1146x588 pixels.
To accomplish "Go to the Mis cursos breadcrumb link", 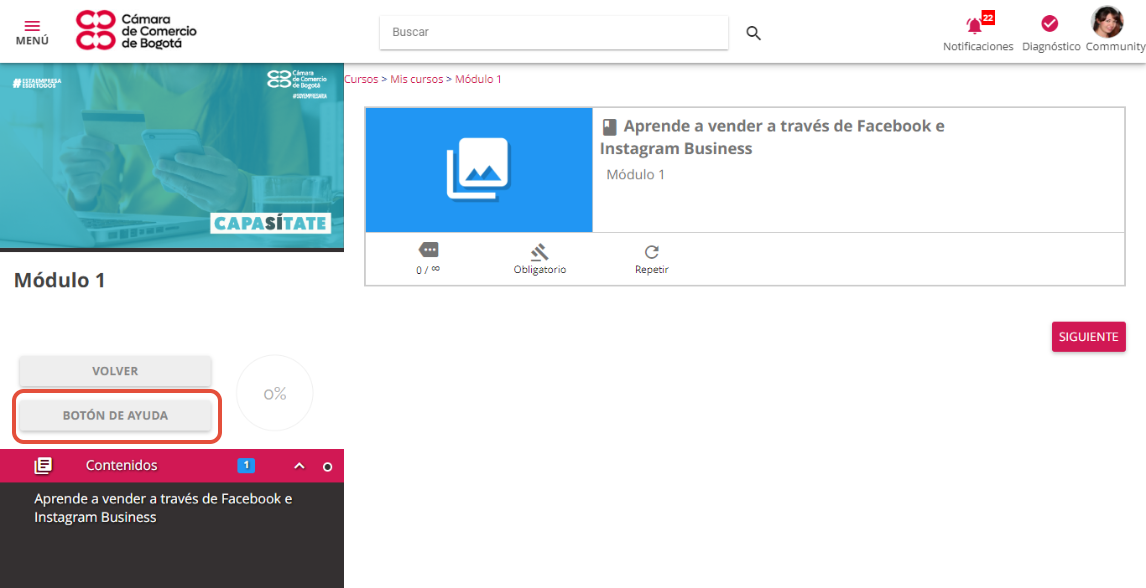I will [x=417, y=79].
